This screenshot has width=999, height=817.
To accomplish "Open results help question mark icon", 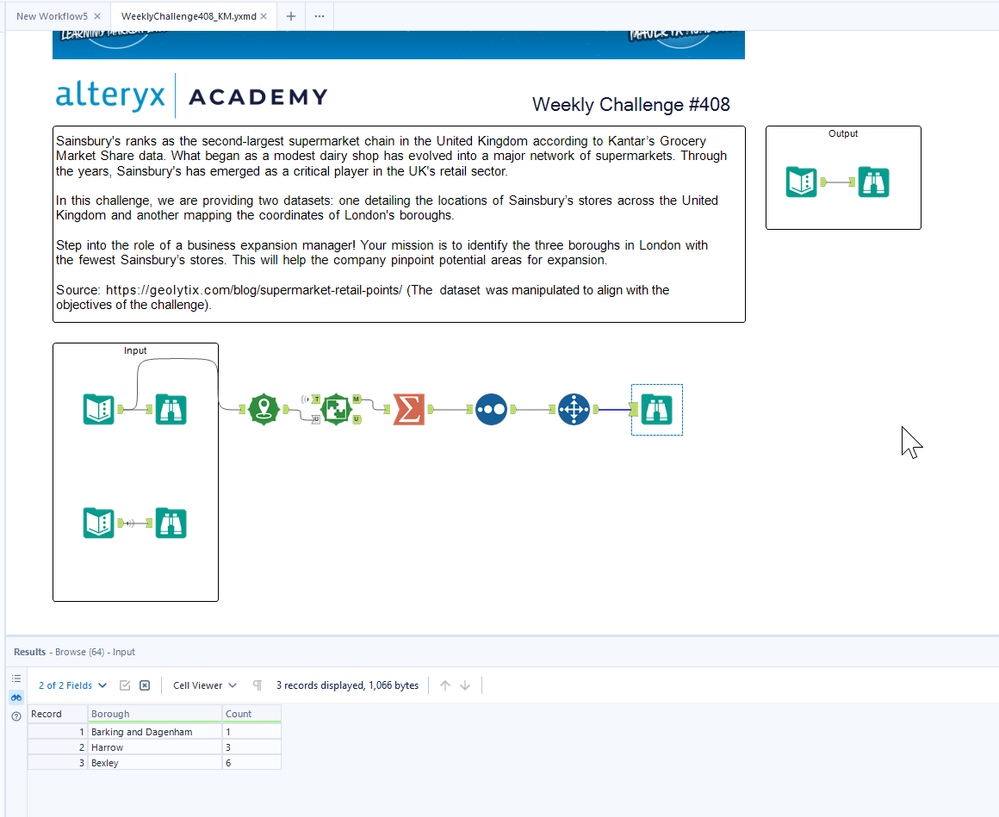I will (x=17, y=716).
